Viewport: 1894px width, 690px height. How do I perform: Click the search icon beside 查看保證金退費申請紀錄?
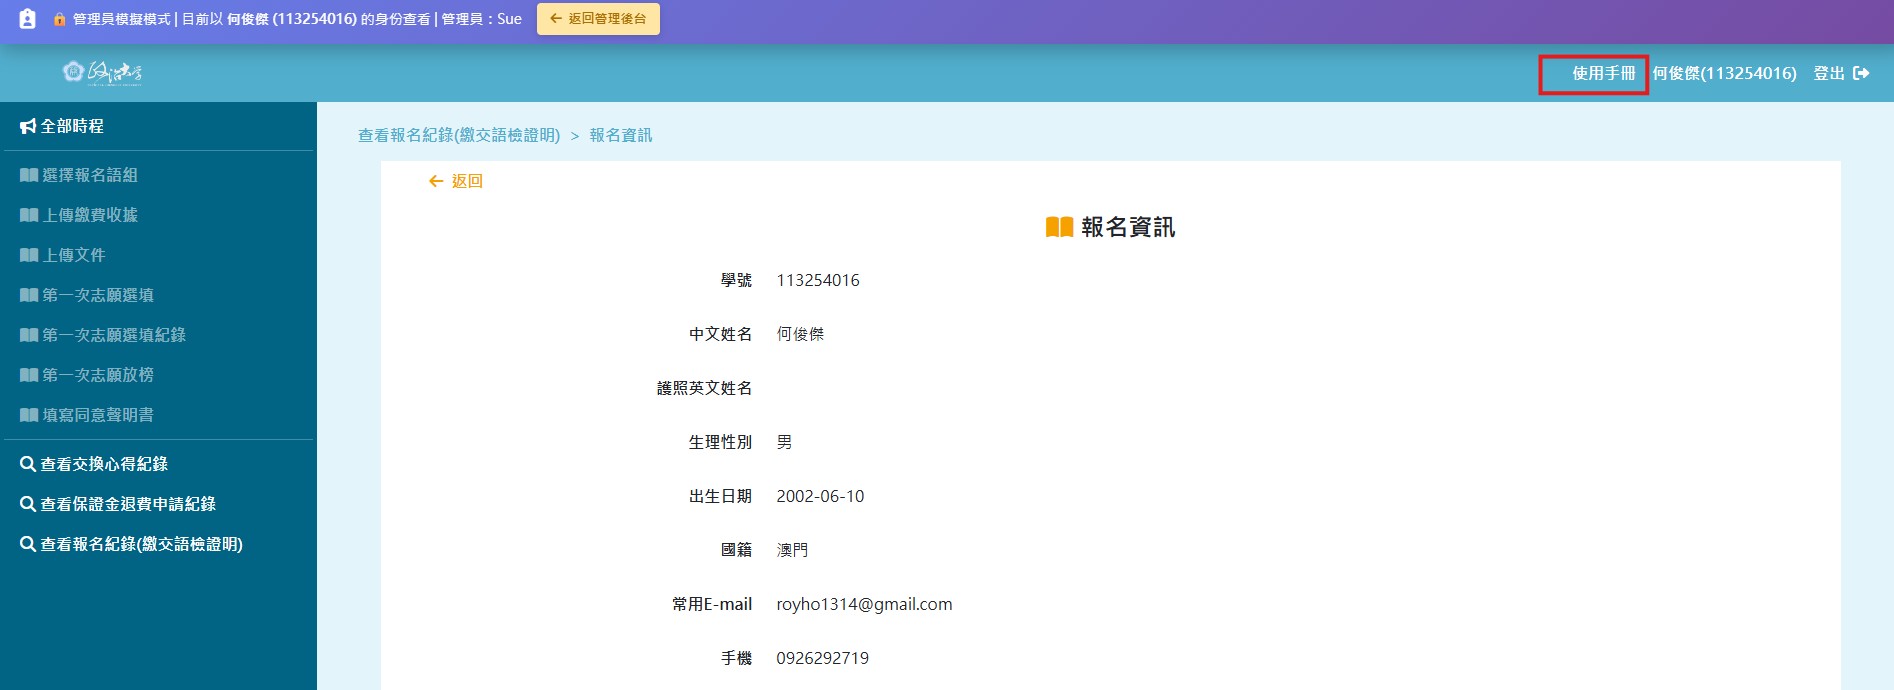(x=28, y=504)
